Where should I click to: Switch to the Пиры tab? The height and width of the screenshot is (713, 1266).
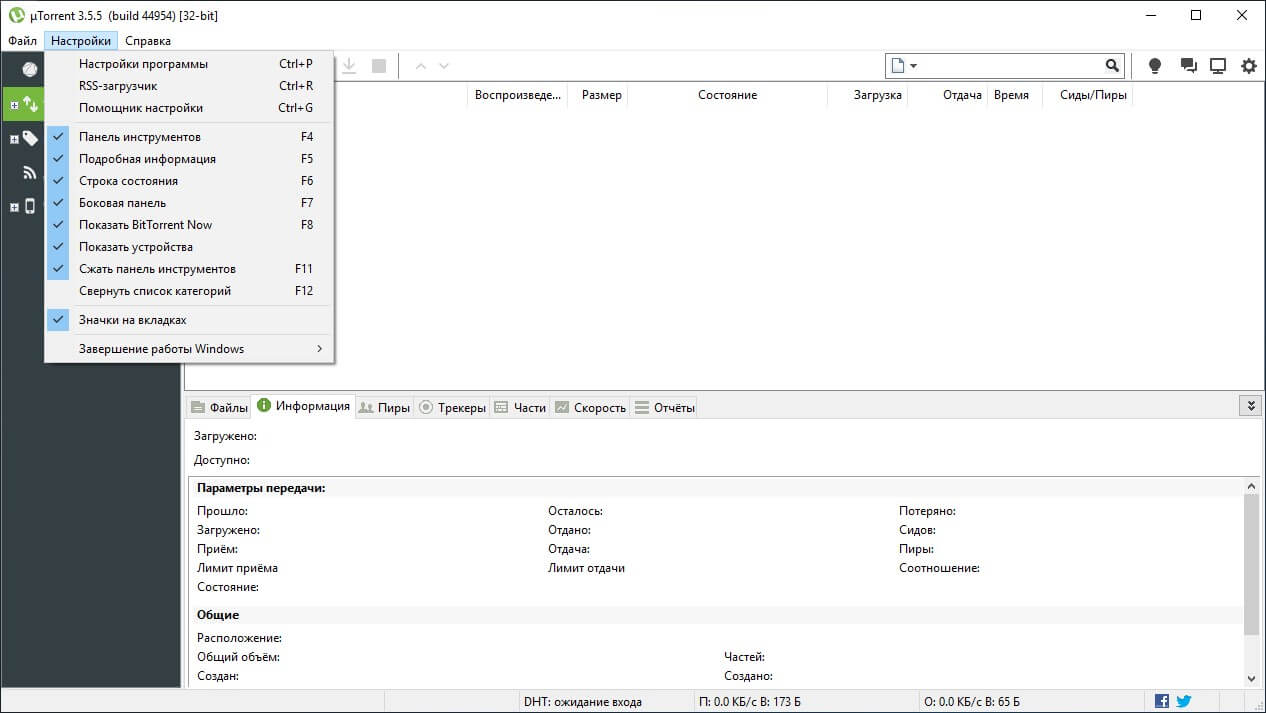(x=384, y=407)
